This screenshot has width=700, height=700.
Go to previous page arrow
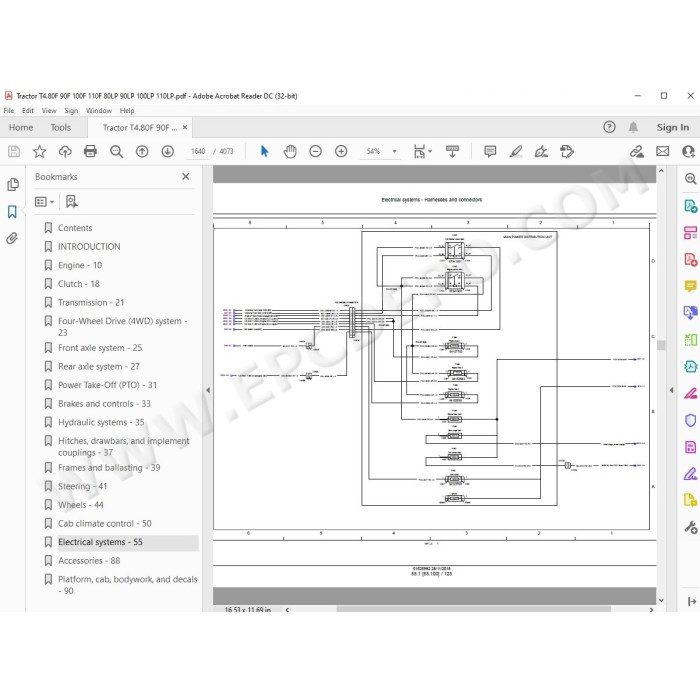[x=142, y=152]
